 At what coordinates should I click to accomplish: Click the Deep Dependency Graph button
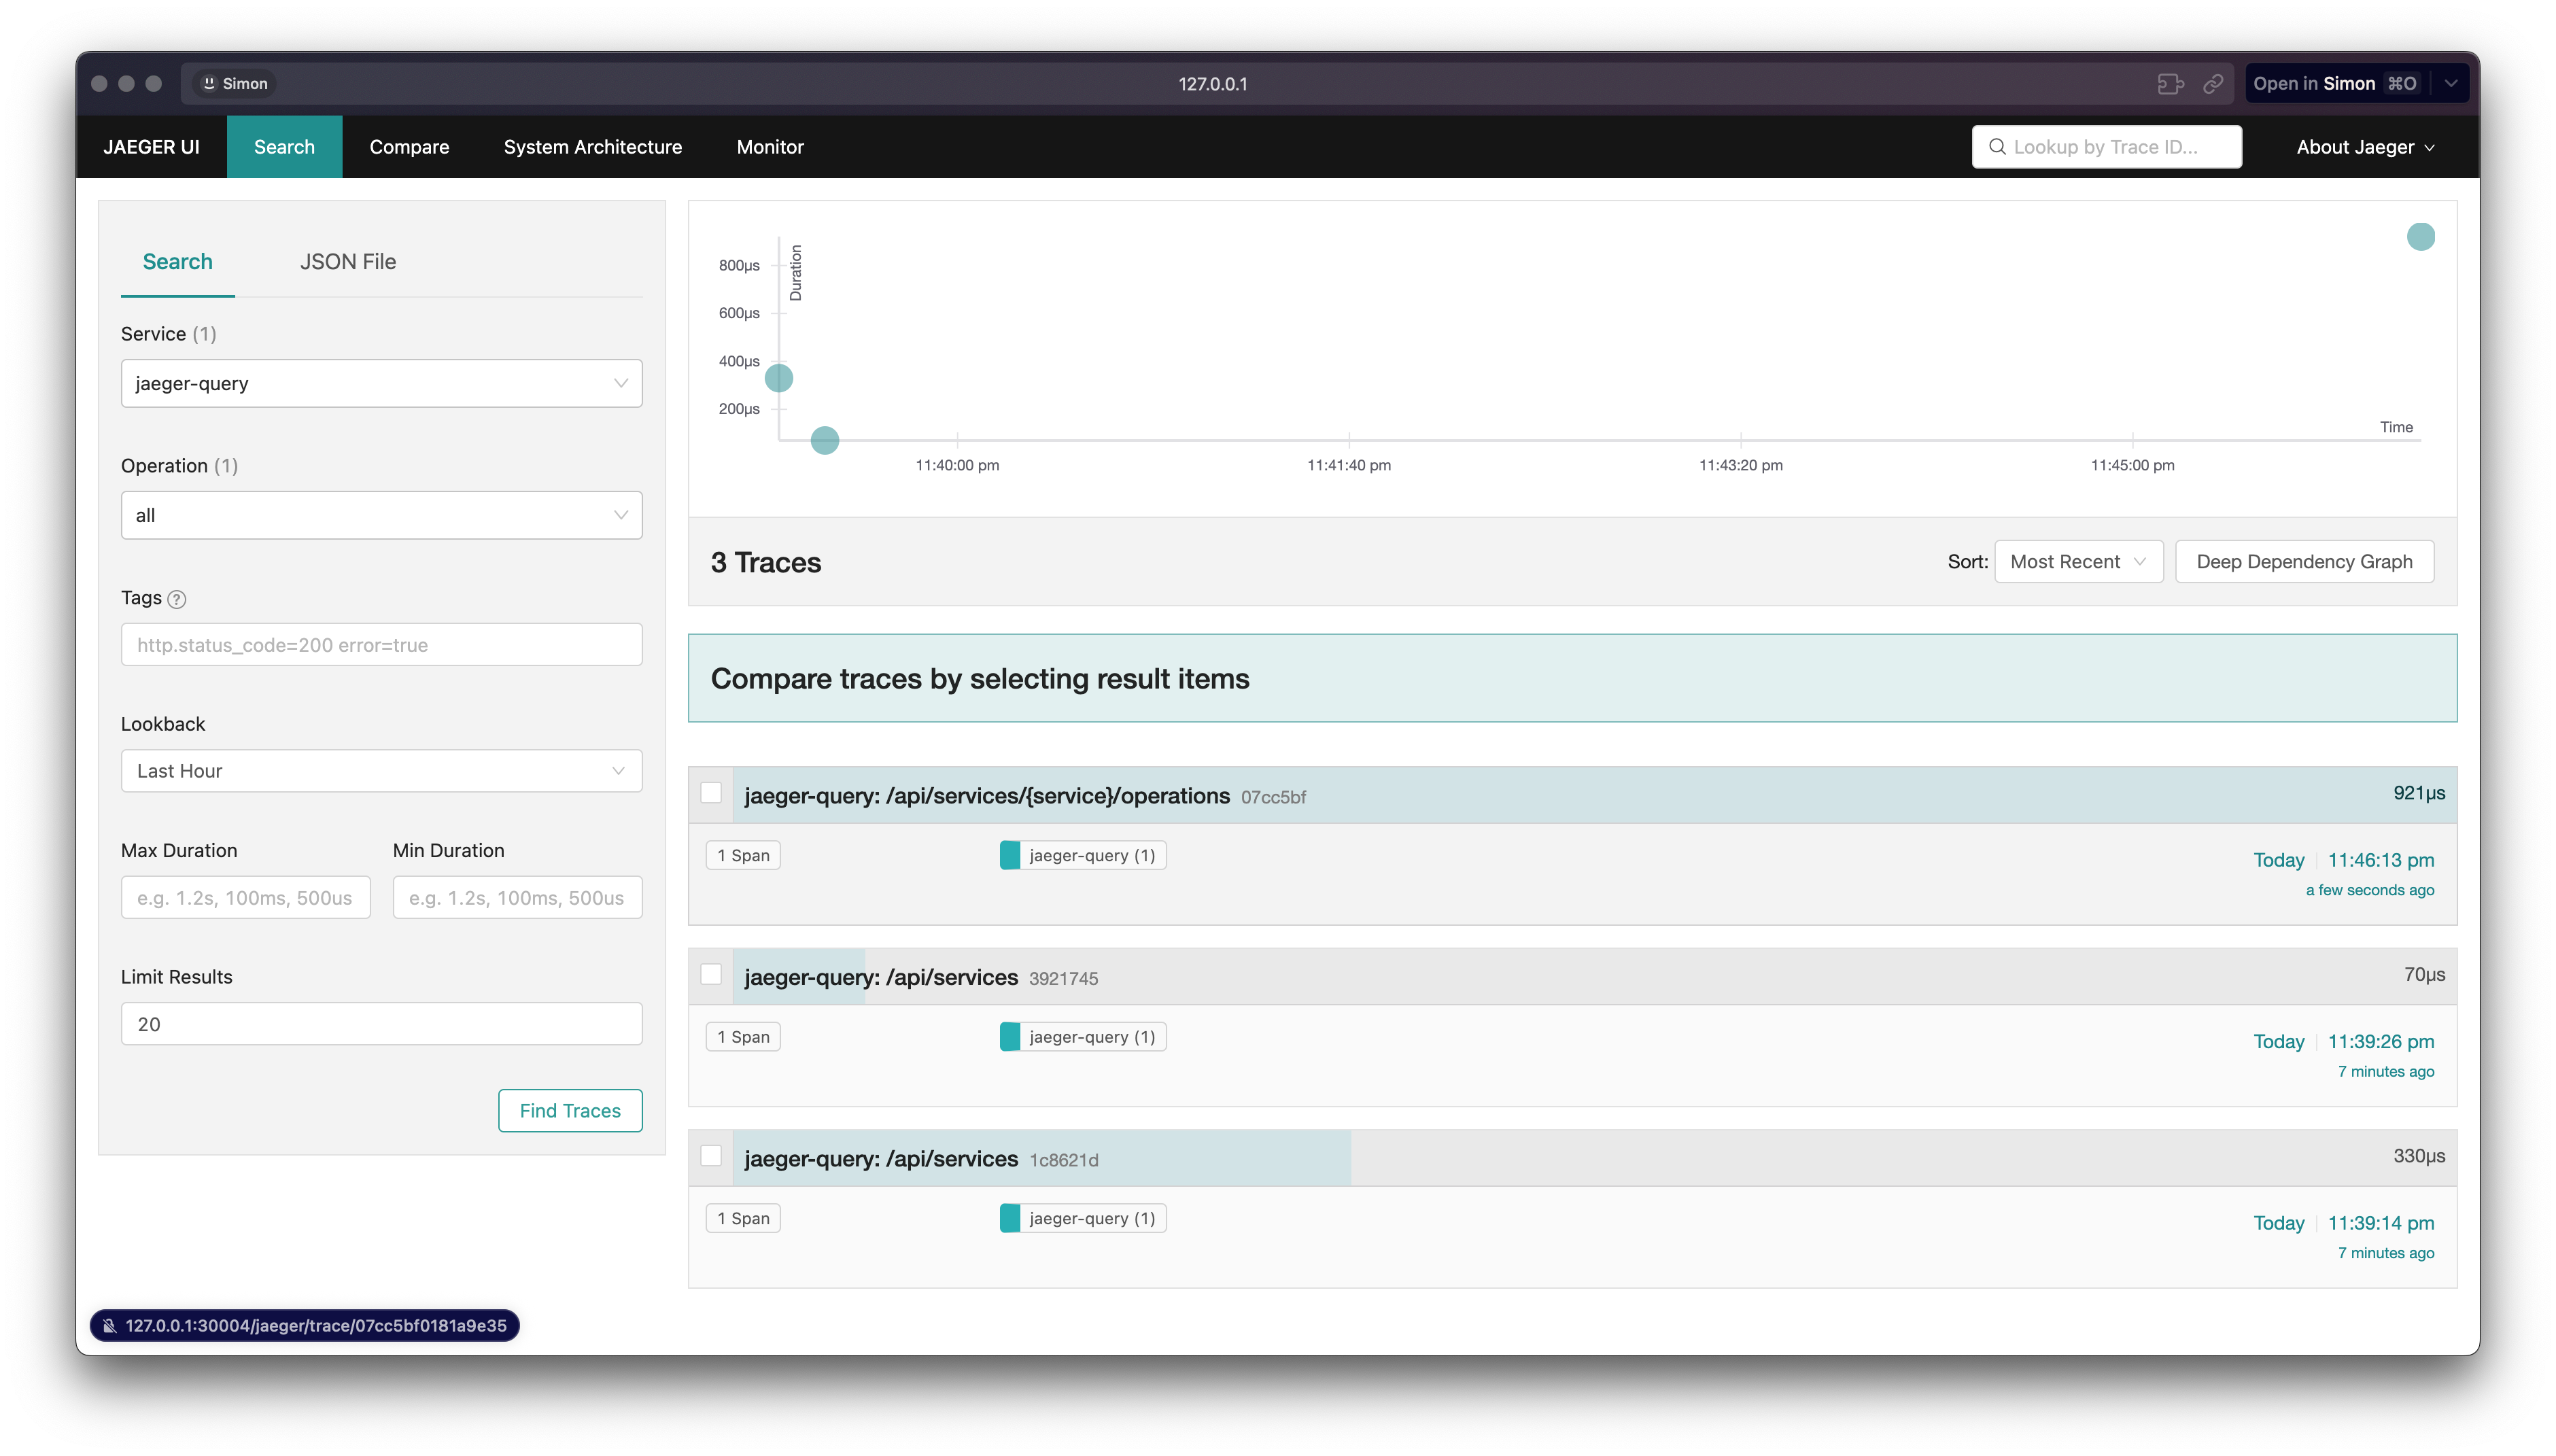2304,562
